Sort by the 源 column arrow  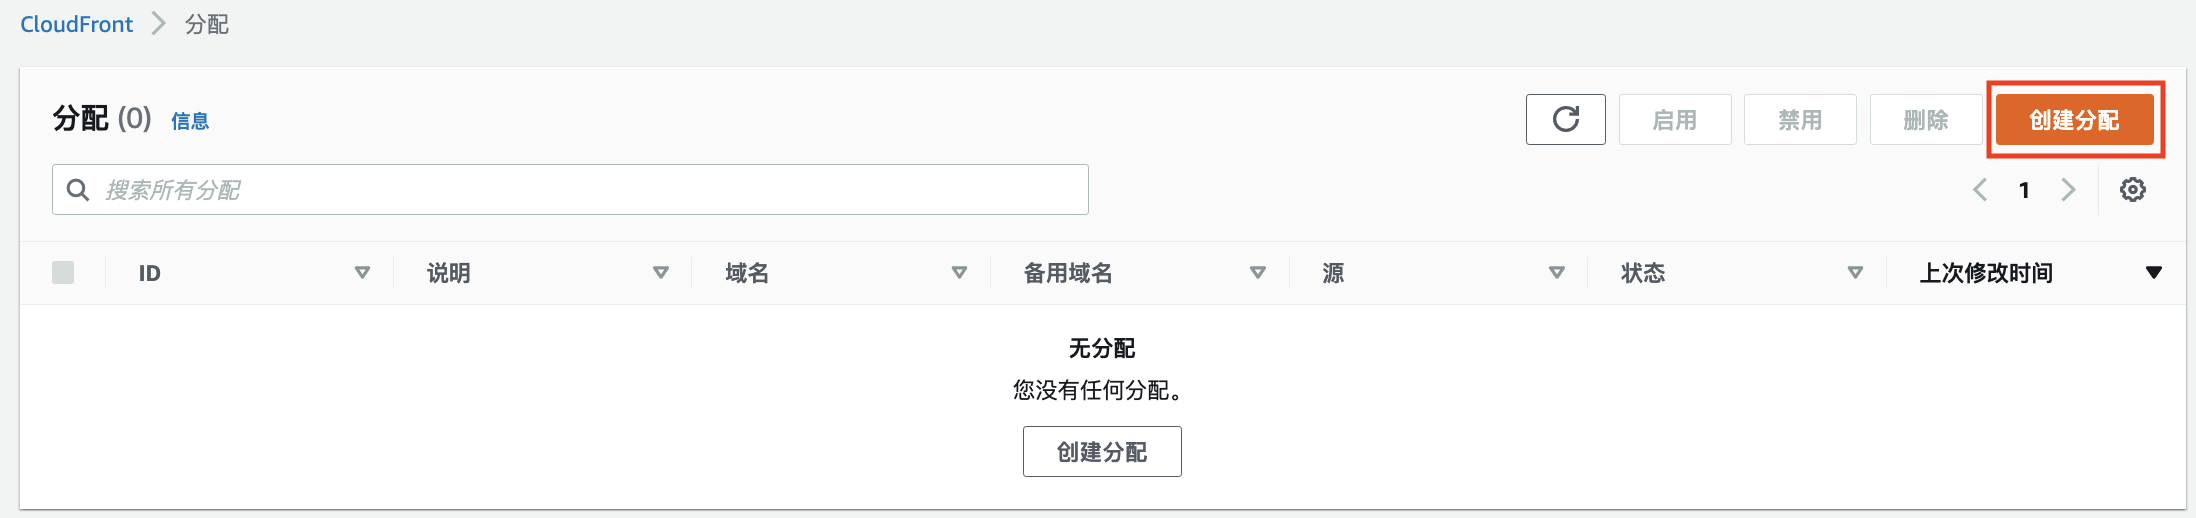coord(1556,273)
